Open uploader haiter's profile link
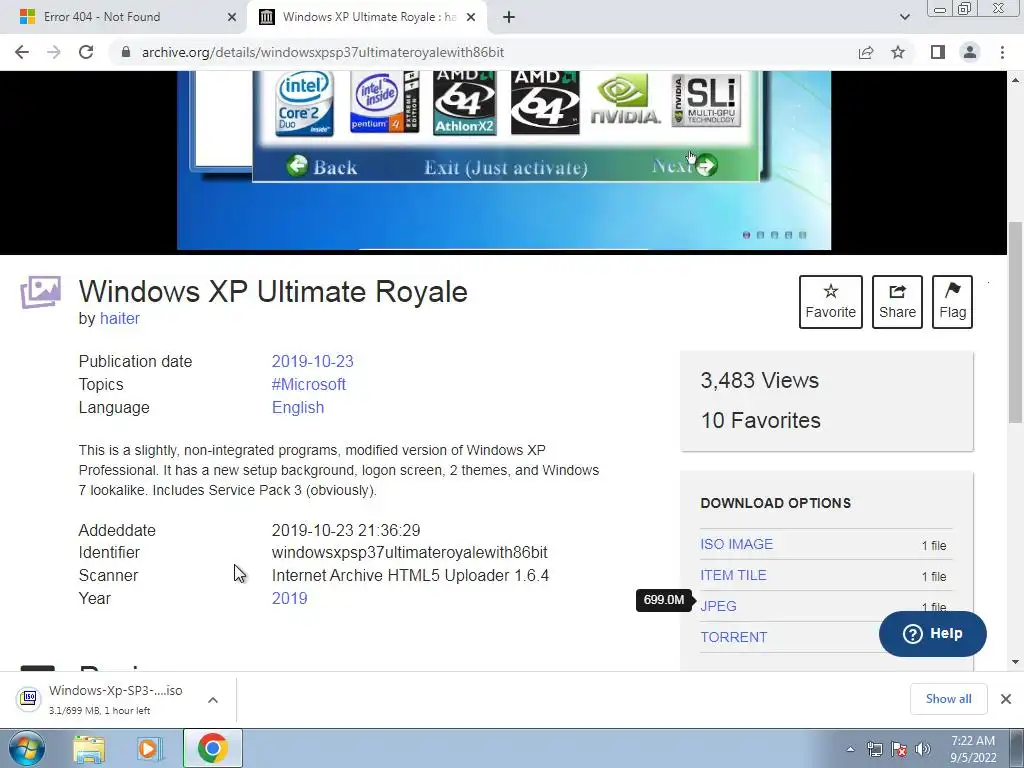 [120, 319]
